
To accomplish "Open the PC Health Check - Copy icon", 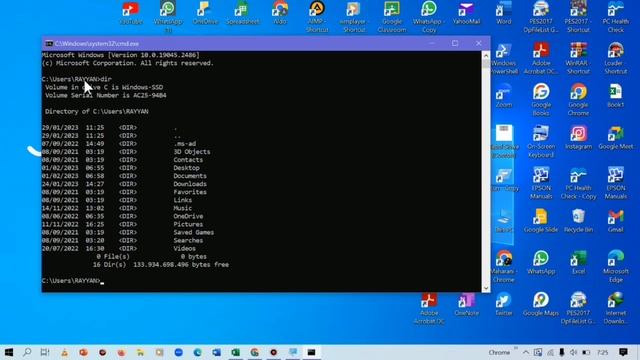I will [x=578, y=183].
